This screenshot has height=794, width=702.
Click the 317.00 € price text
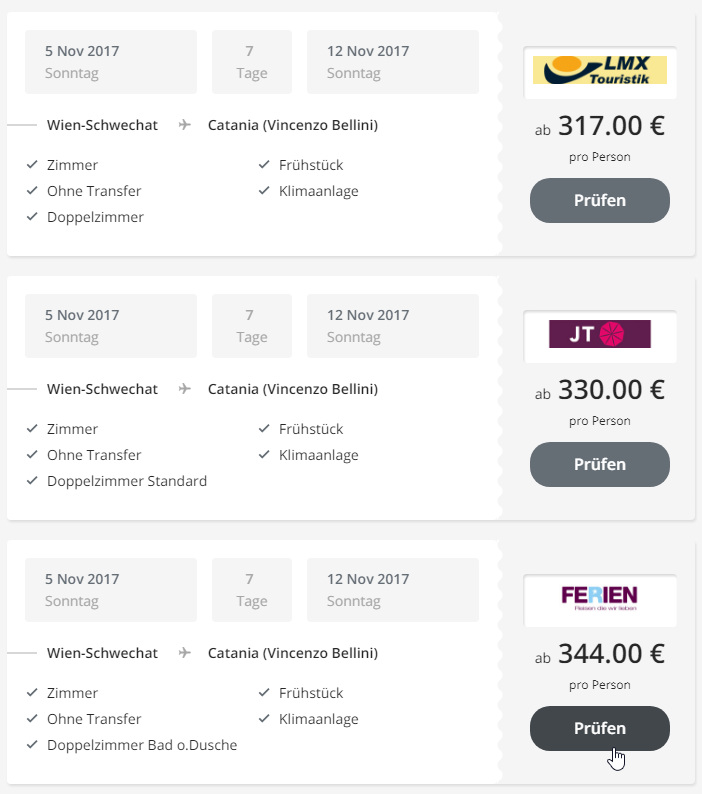coord(611,126)
